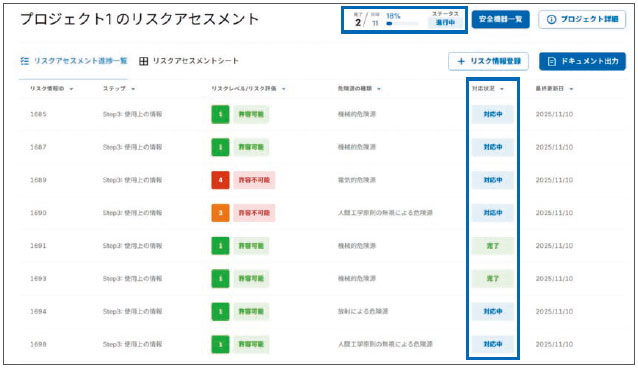
Task: Click 対応中 status in row 1690
Action: [493, 213]
